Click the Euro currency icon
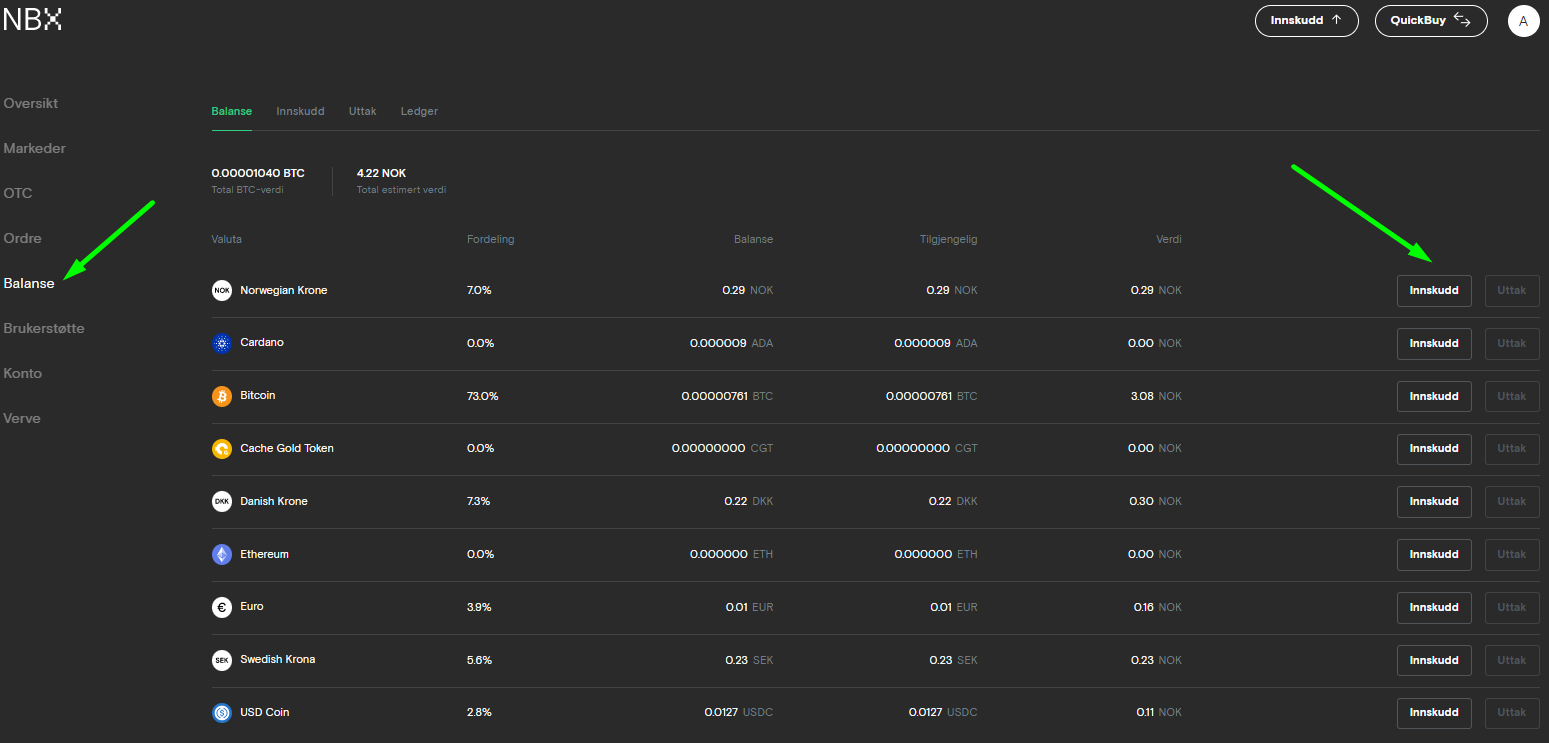 222,607
